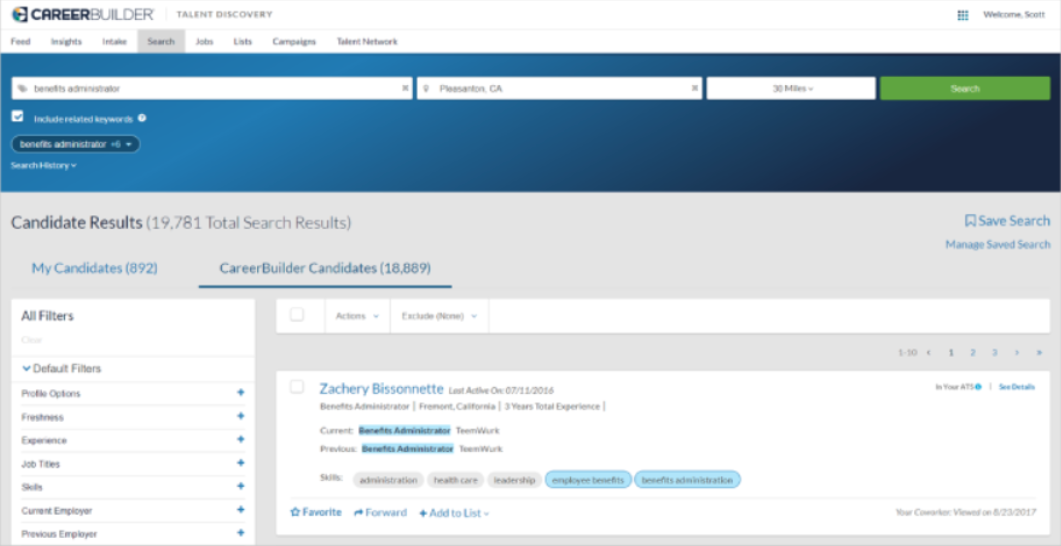Image resolution: width=1061 pixels, height=546 pixels.
Task: Expand Job Titles filter with plus icon
Action: (x=240, y=463)
